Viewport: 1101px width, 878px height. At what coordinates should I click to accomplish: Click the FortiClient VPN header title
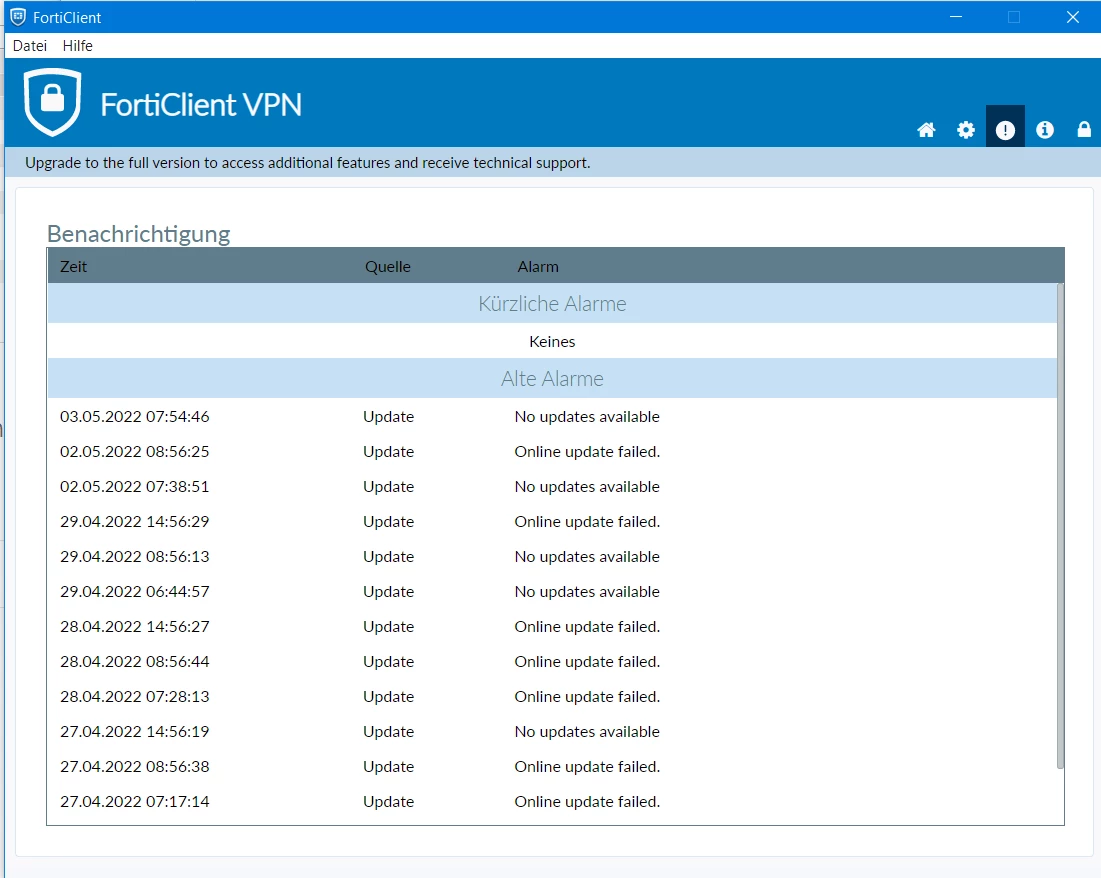tap(201, 105)
